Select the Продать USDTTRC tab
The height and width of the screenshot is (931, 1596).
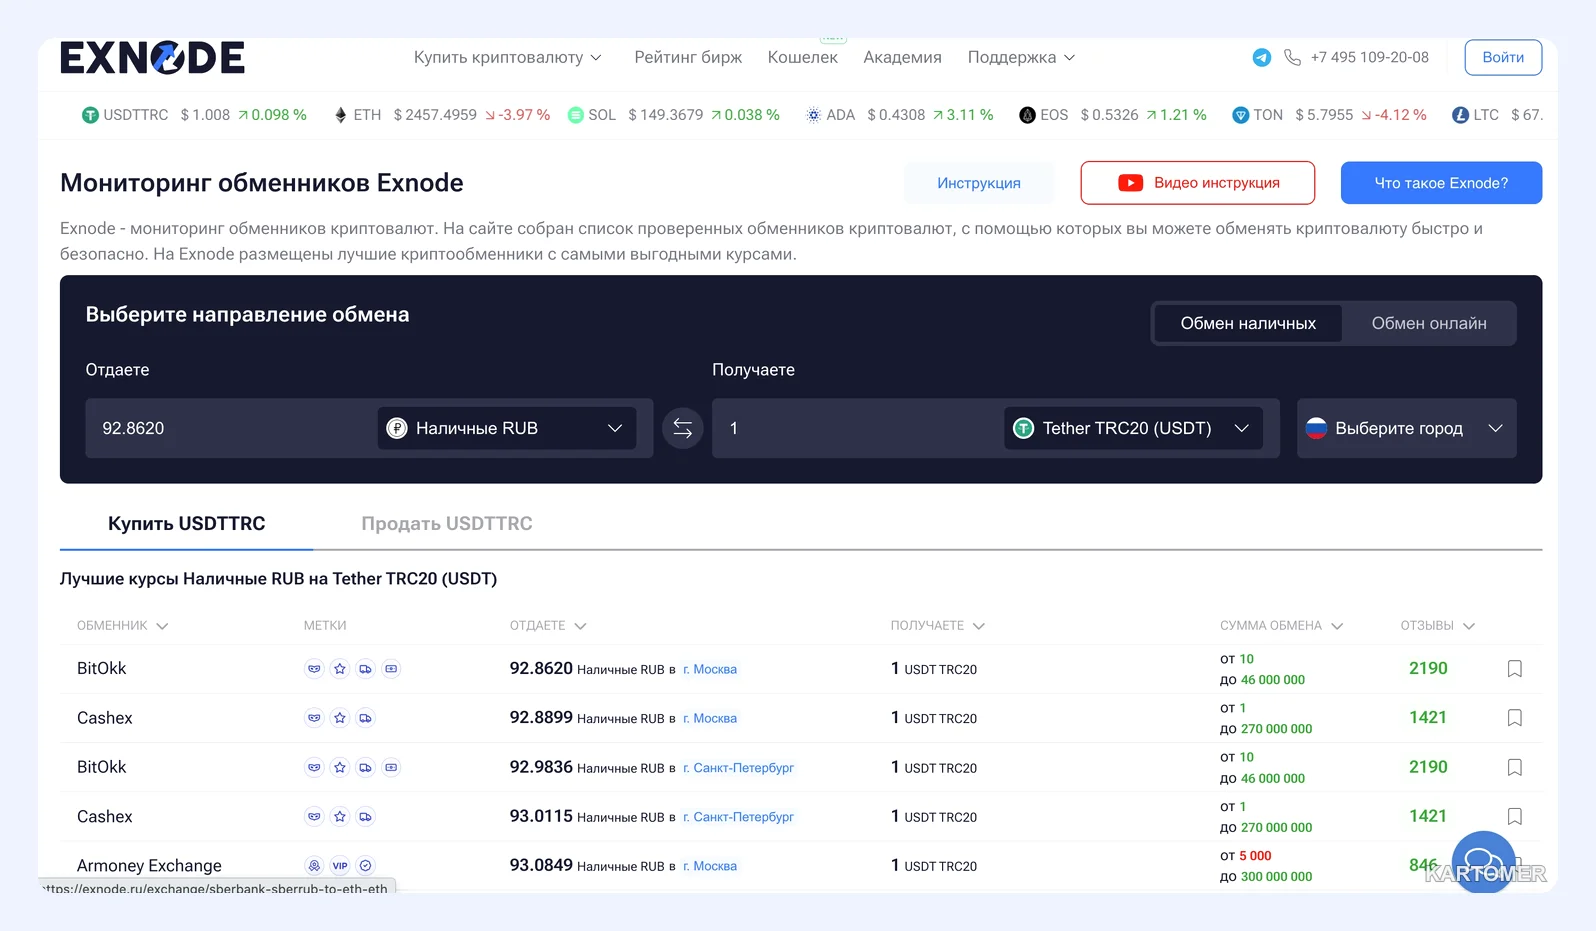447,524
